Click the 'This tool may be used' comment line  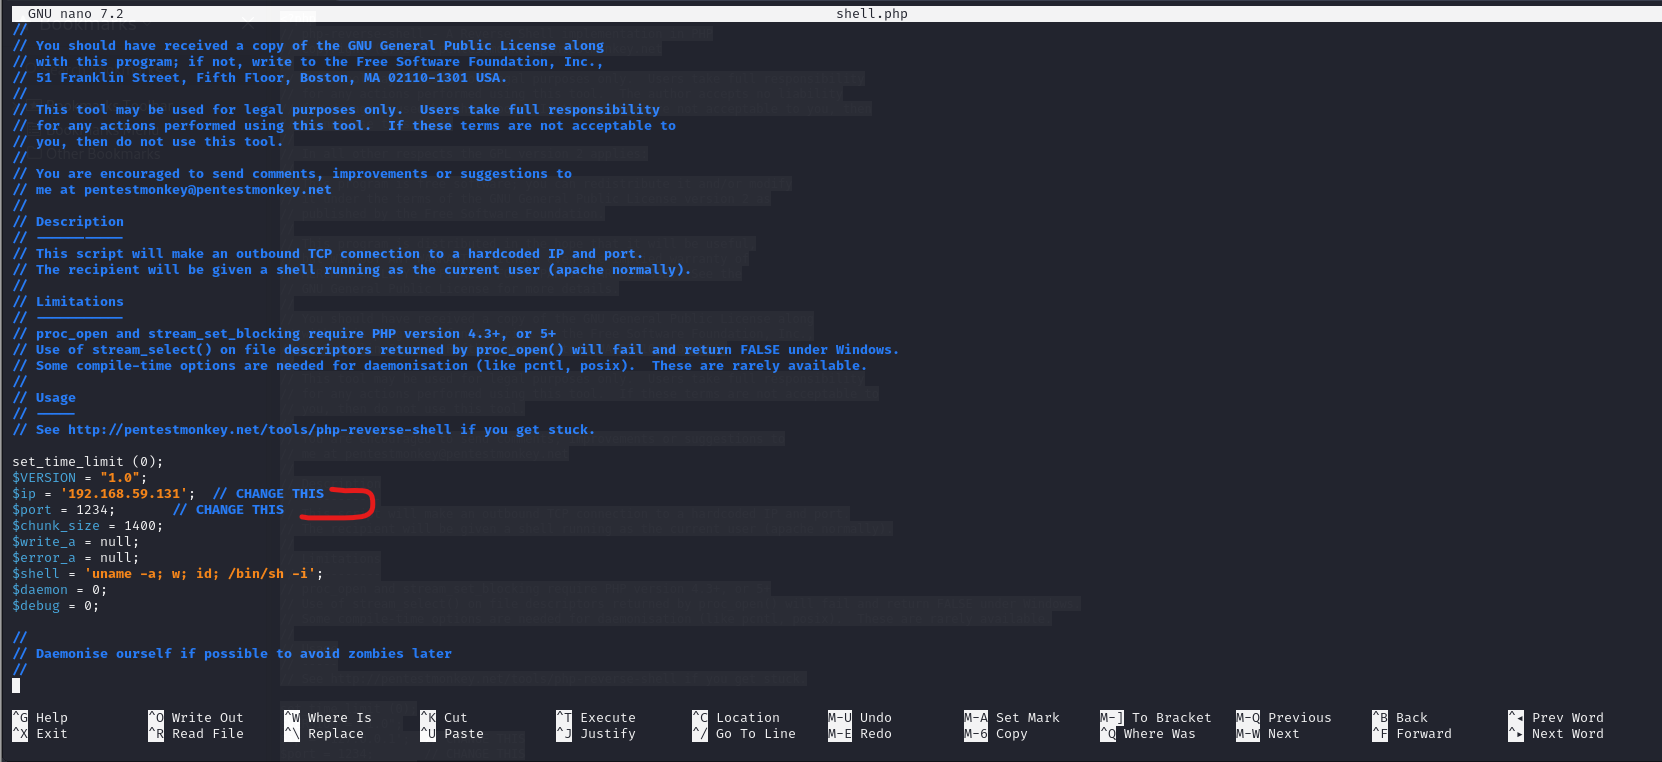point(336,110)
